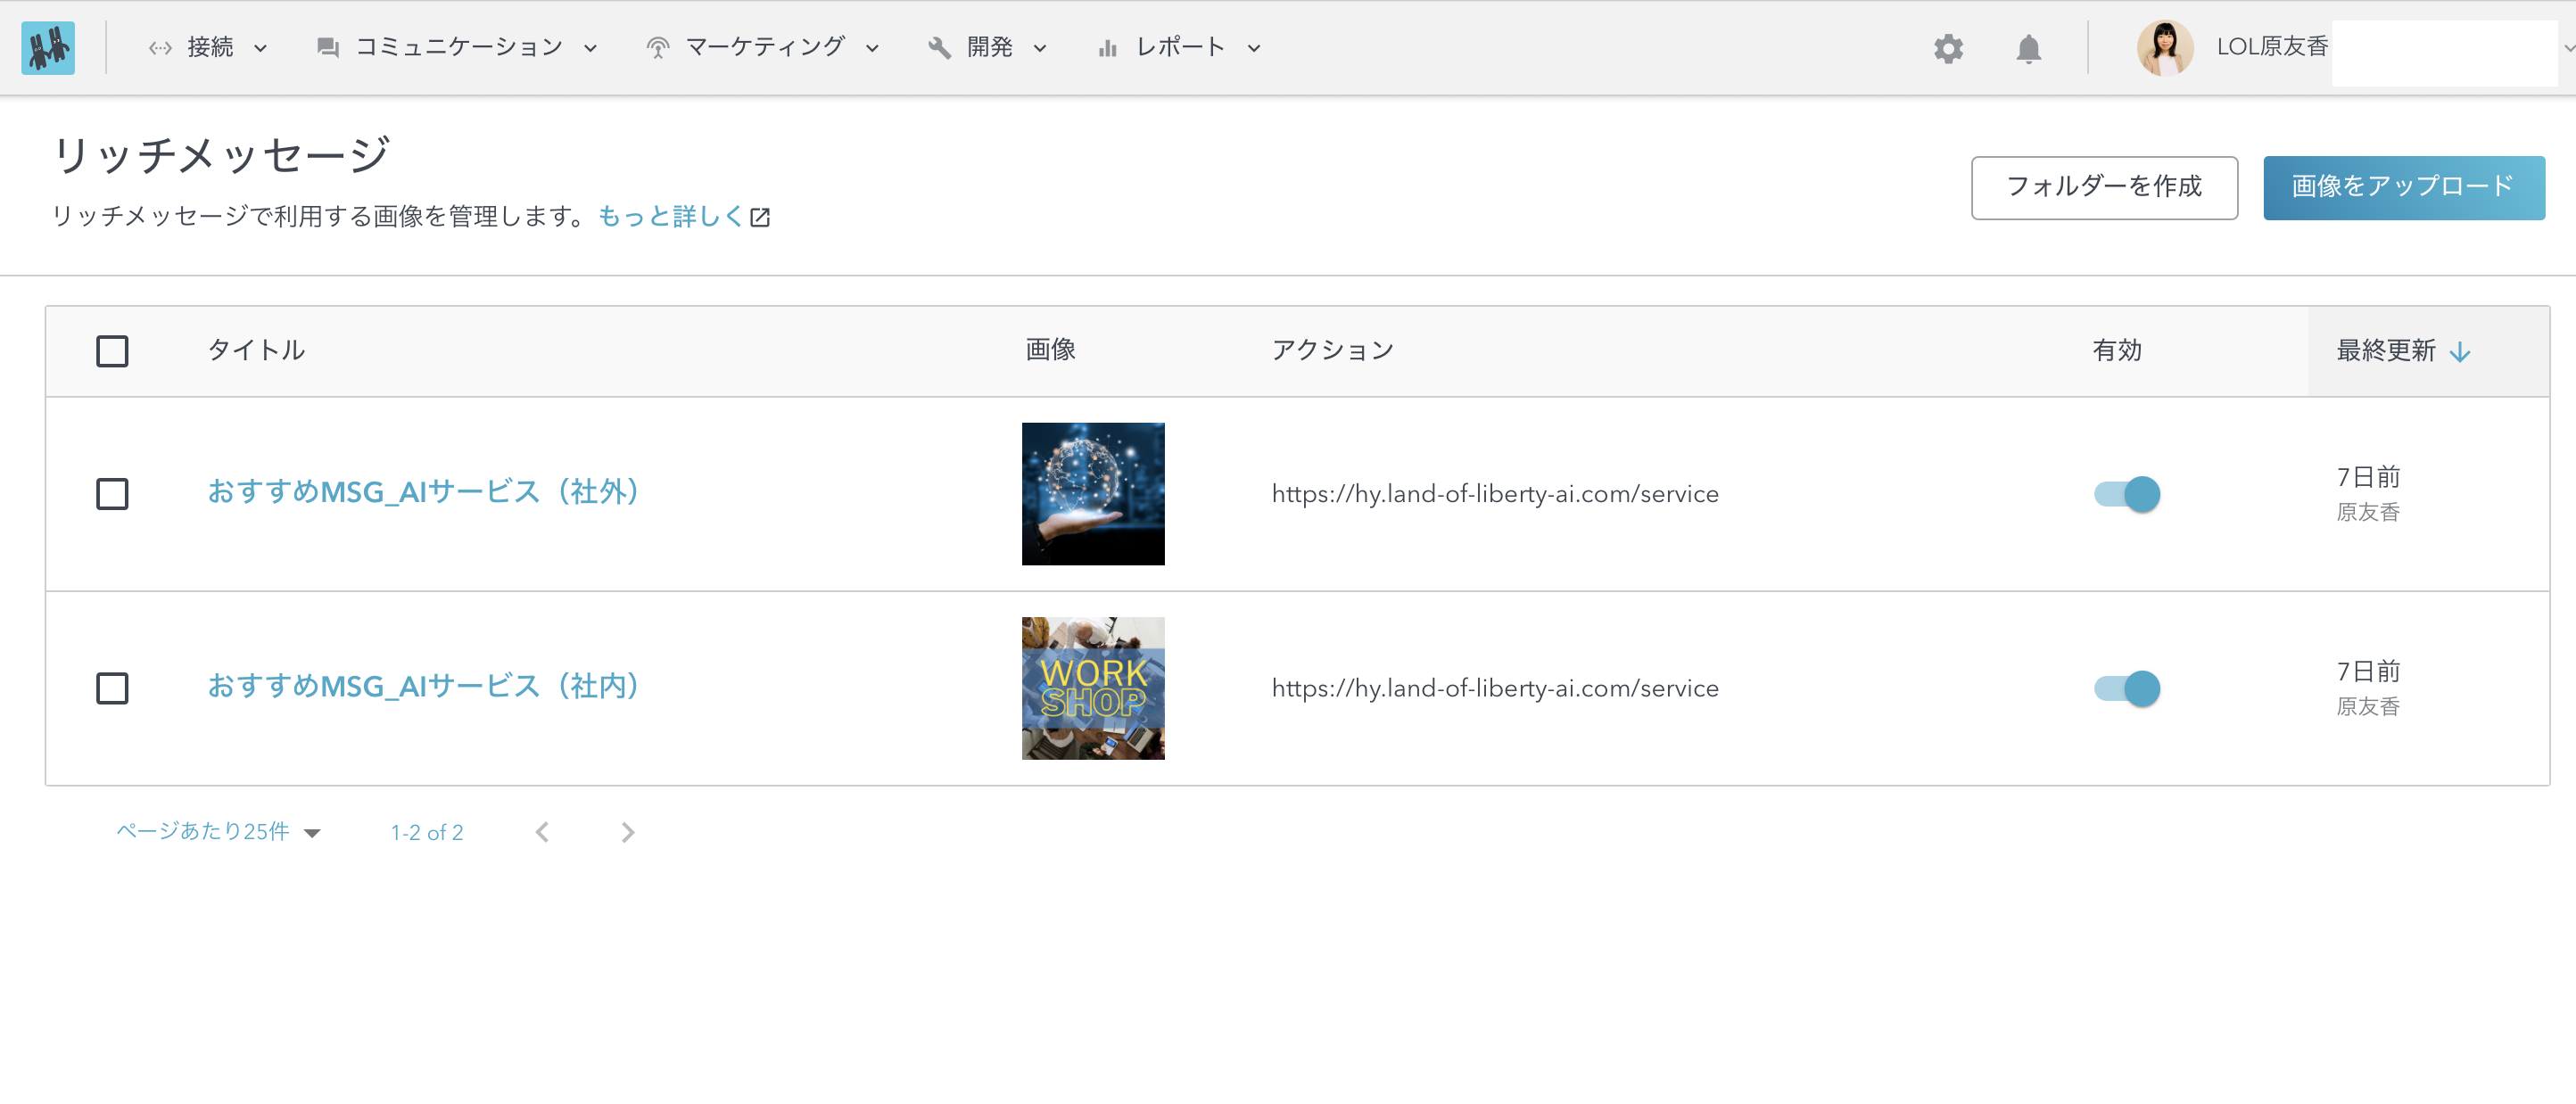This screenshot has width=2576, height=1104.
Task: Check the checkbox for おすすめMSG_AIサービス（社外）
Action: pyautogui.click(x=112, y=493)
